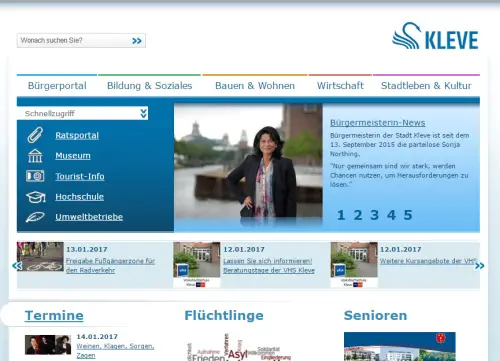Click the search submit double-arrow icon
Screen dimensions: 500x361
[137, 41]
